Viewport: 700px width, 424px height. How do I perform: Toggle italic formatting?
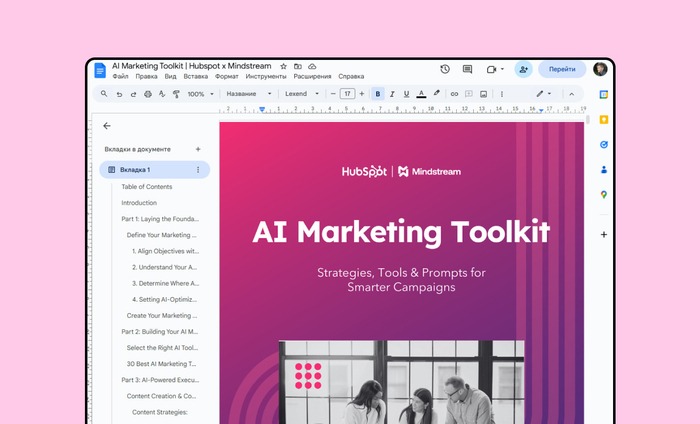point(392,94)
